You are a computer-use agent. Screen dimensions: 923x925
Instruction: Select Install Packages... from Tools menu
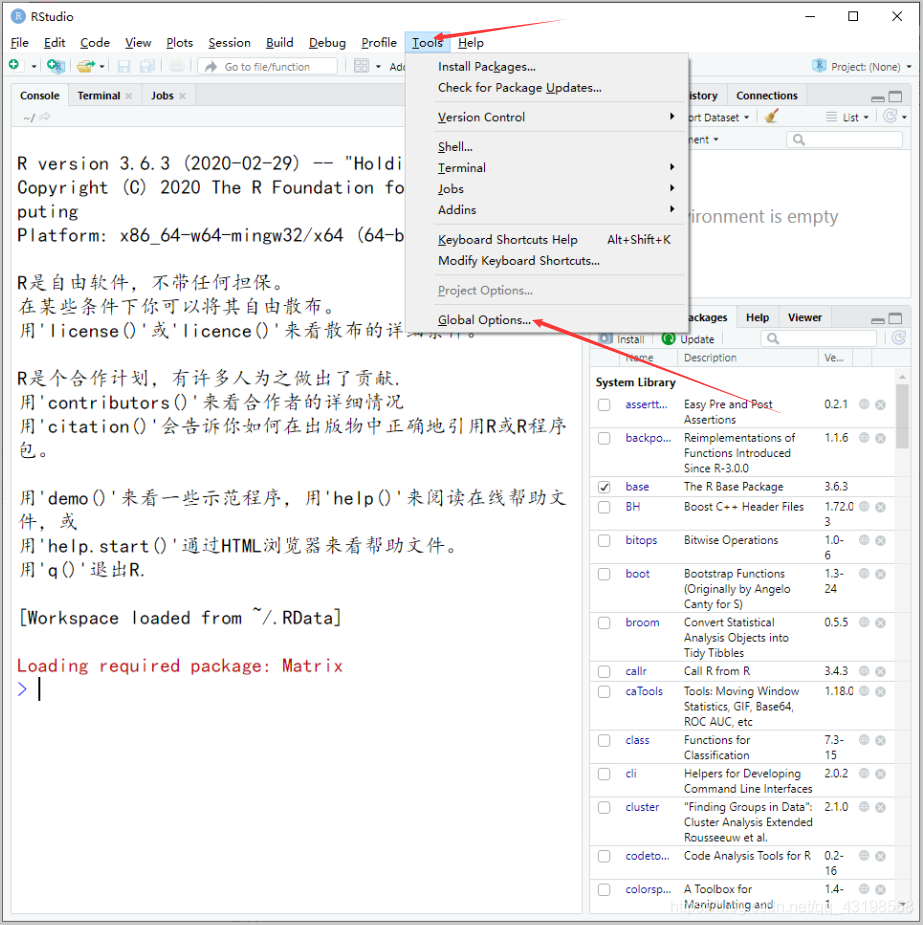487,67
